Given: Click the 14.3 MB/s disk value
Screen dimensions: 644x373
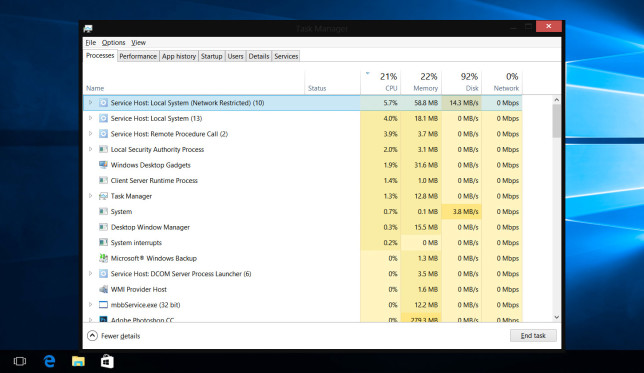Looking at the screenshot, I should point(464,103).
